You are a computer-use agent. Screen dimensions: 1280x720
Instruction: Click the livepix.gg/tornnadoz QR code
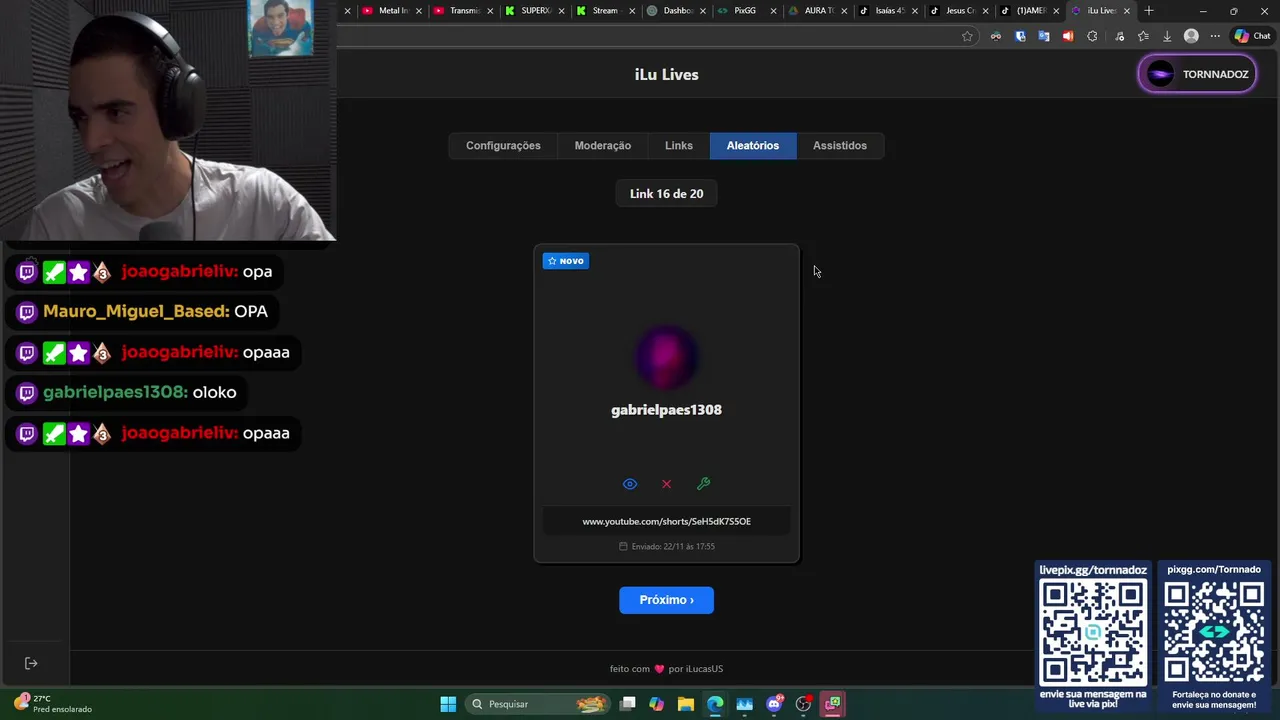(1093, 632)
